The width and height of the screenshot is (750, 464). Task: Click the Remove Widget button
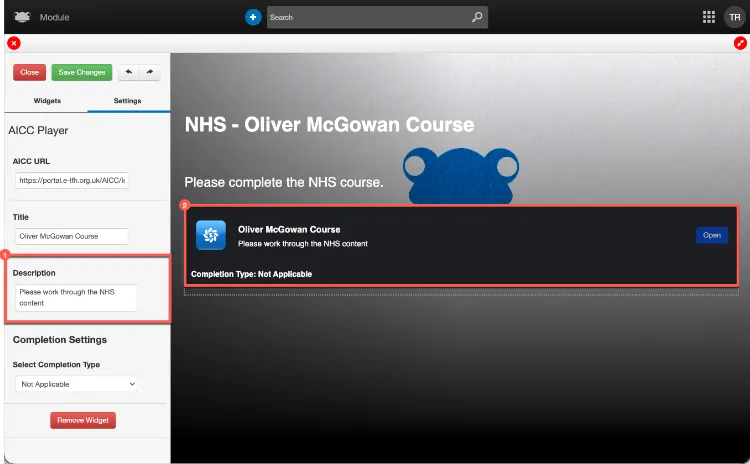[83, 420]
